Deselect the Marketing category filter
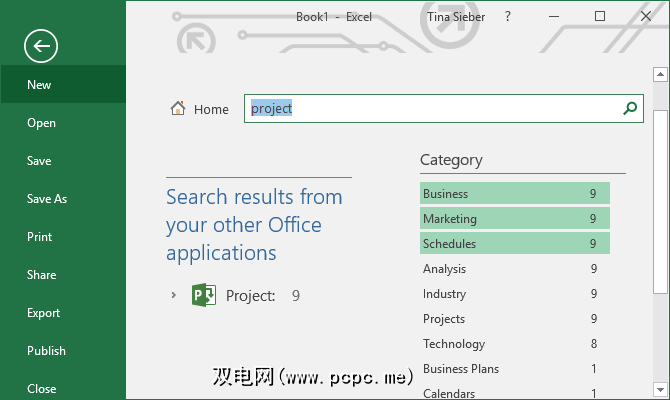Image resolution: width=670 pixels, height=400 pixels. coord(514,219)
